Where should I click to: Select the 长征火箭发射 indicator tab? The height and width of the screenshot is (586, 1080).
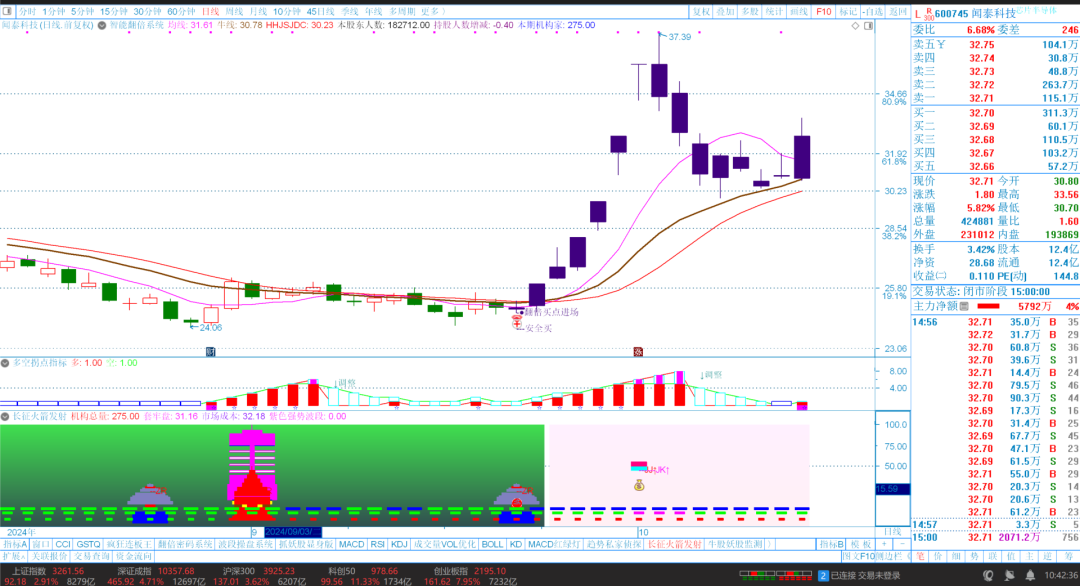(675, 544)
